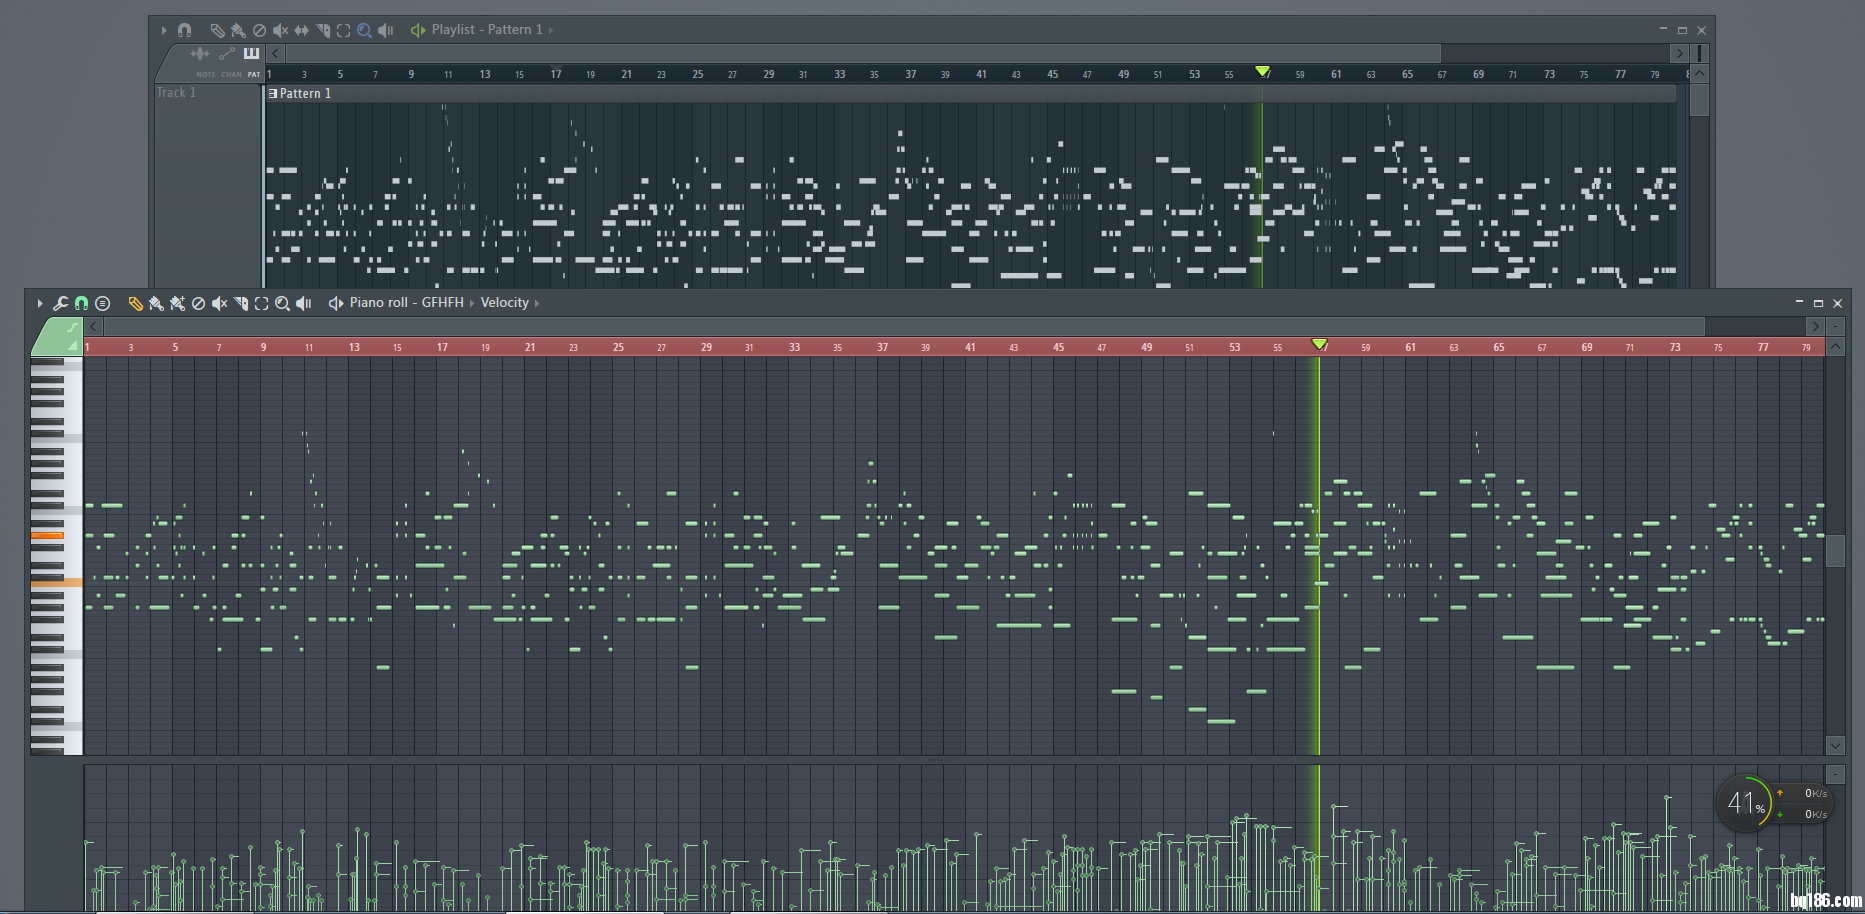The width and height of the screenshot is (1865, 914).
Task: Click speaker icon before Piano roll title
Action: pyautogui.click(x=336, y=303)
